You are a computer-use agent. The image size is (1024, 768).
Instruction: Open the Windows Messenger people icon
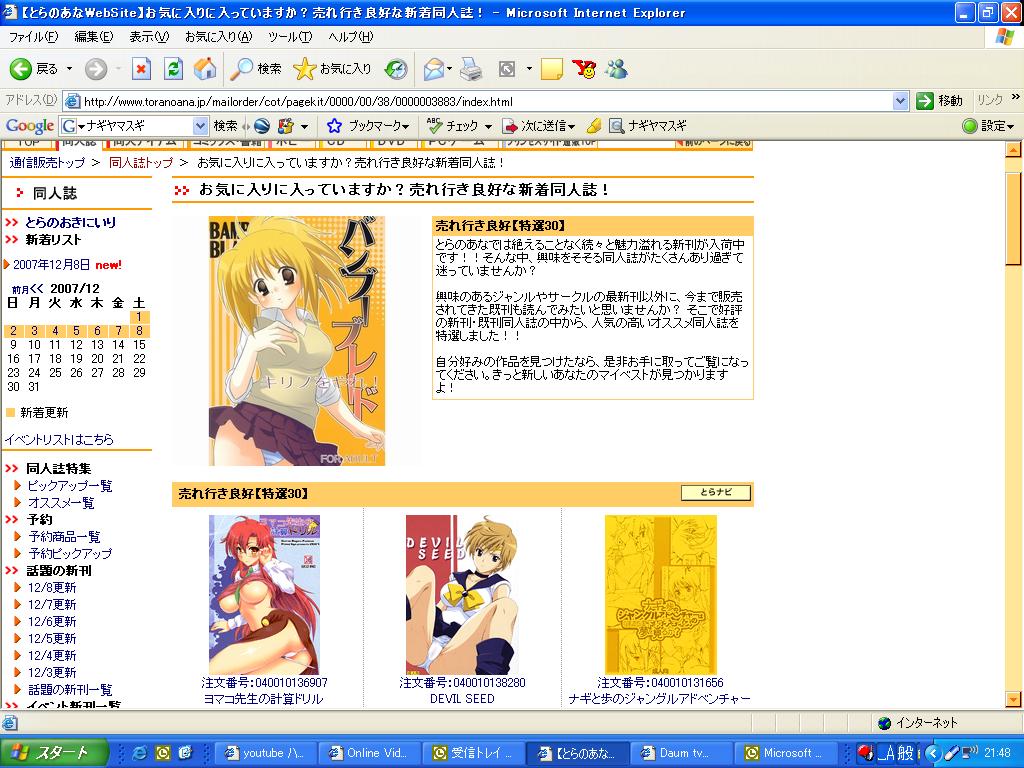616,69
